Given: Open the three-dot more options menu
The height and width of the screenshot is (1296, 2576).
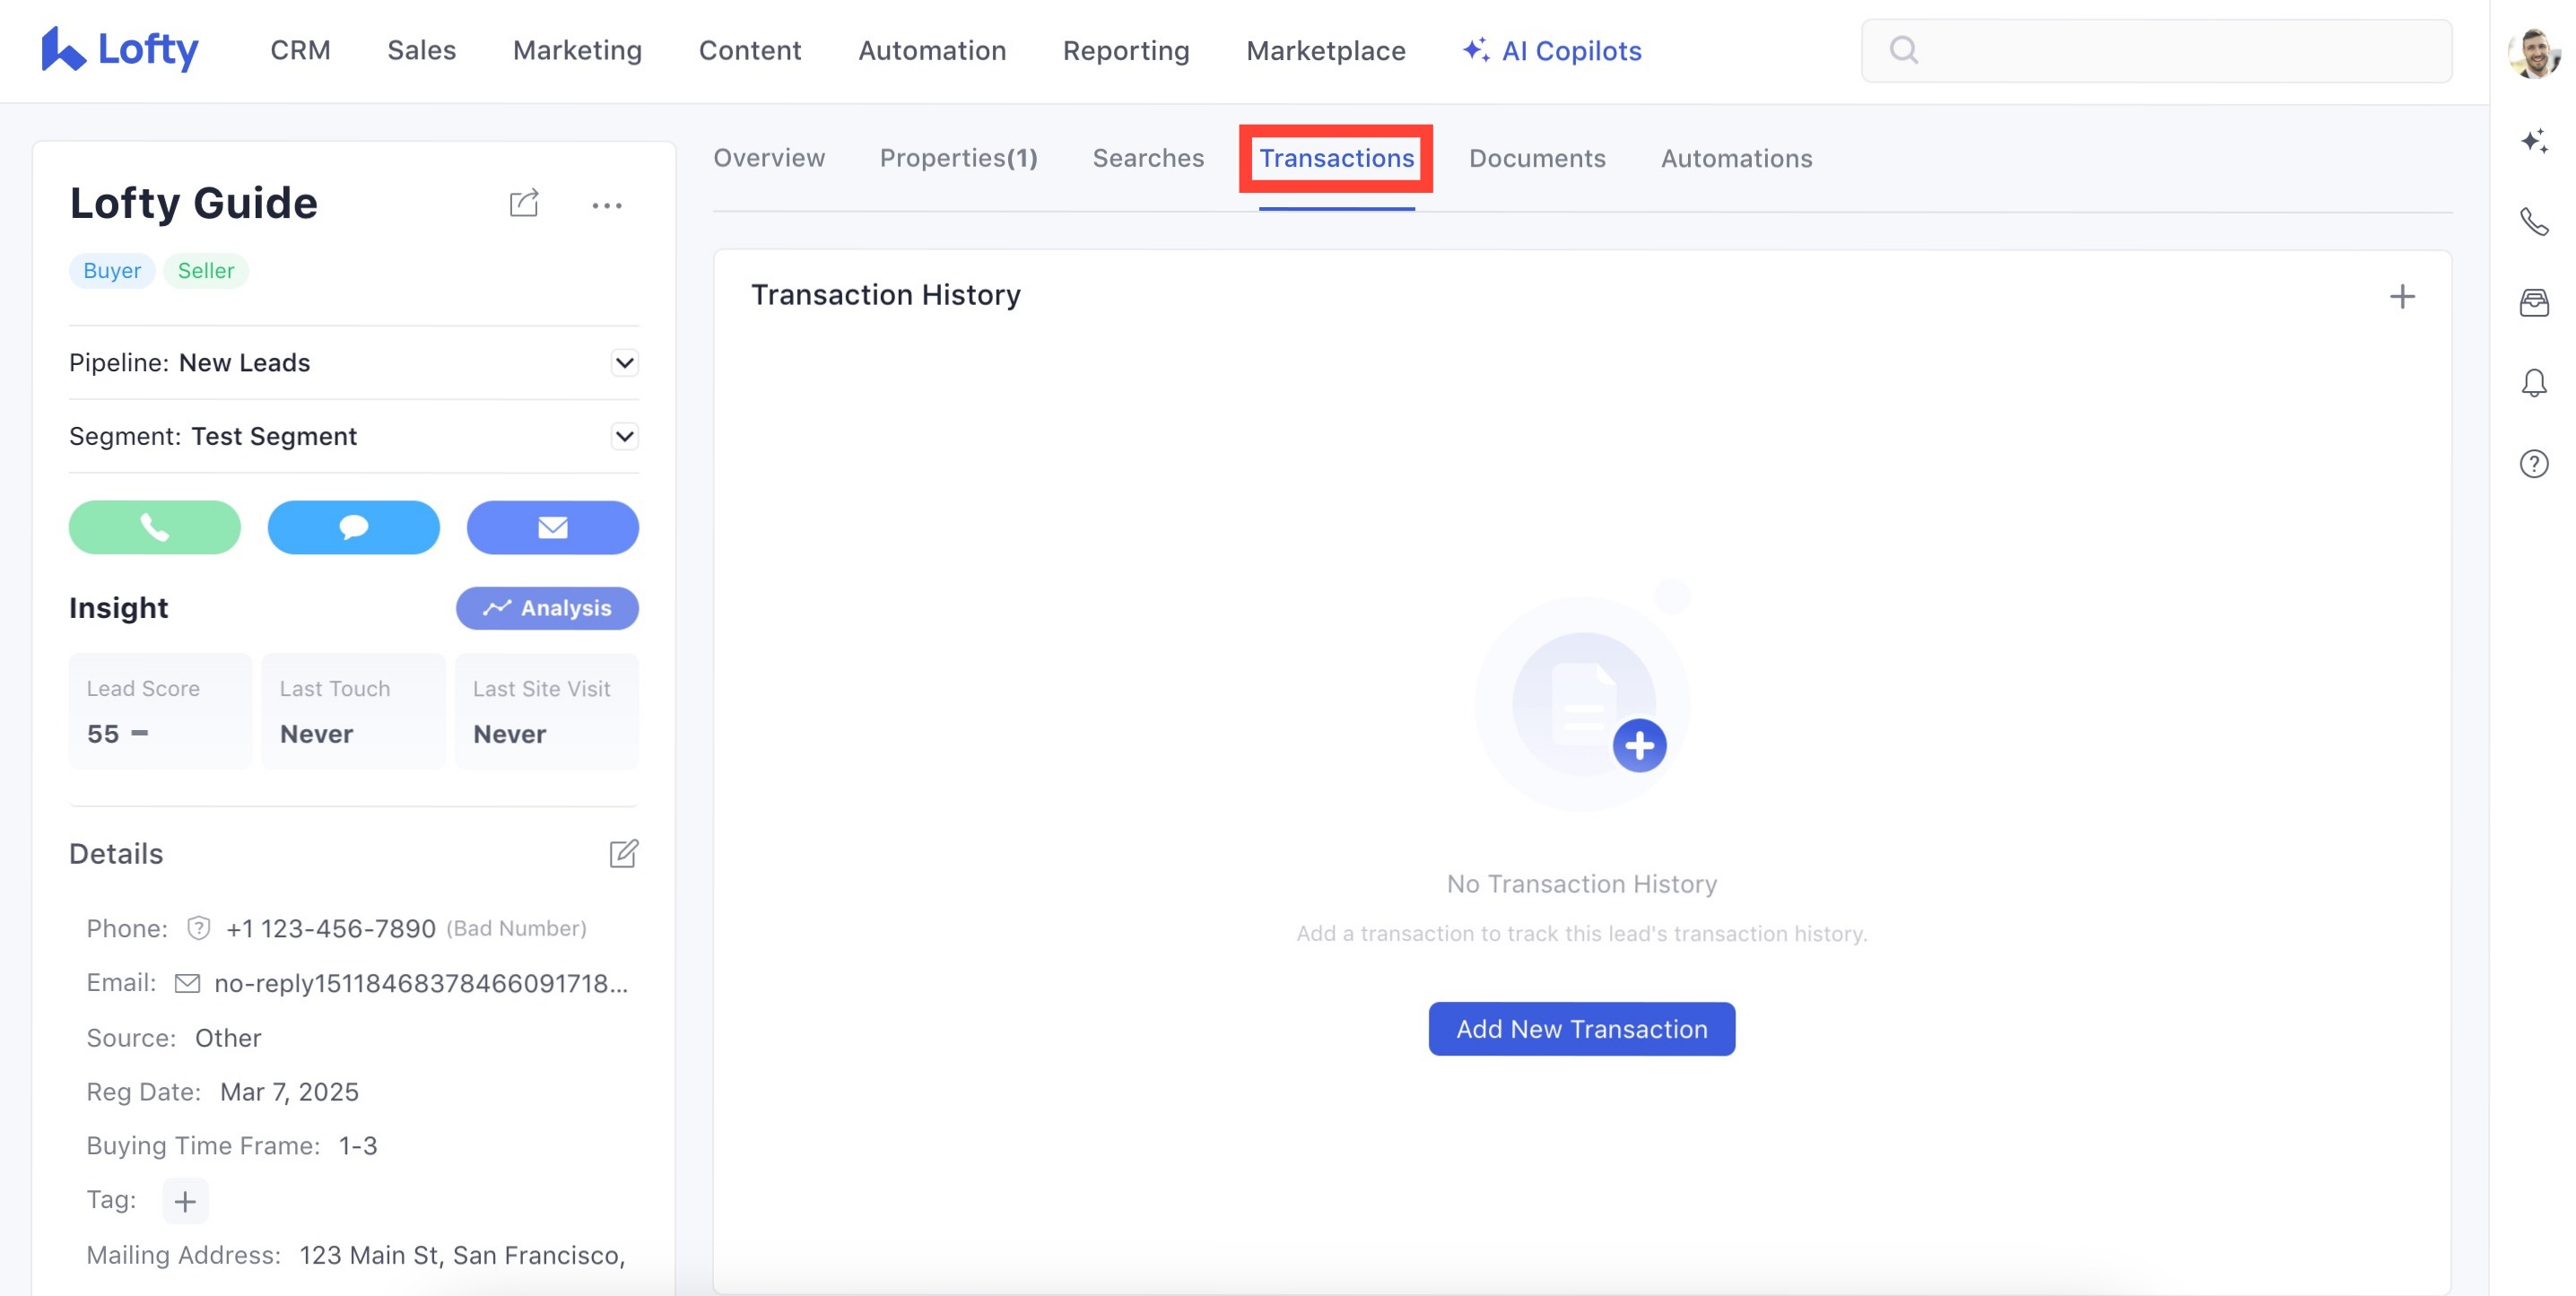Looking at the screenshot, I should click(606, 206).
